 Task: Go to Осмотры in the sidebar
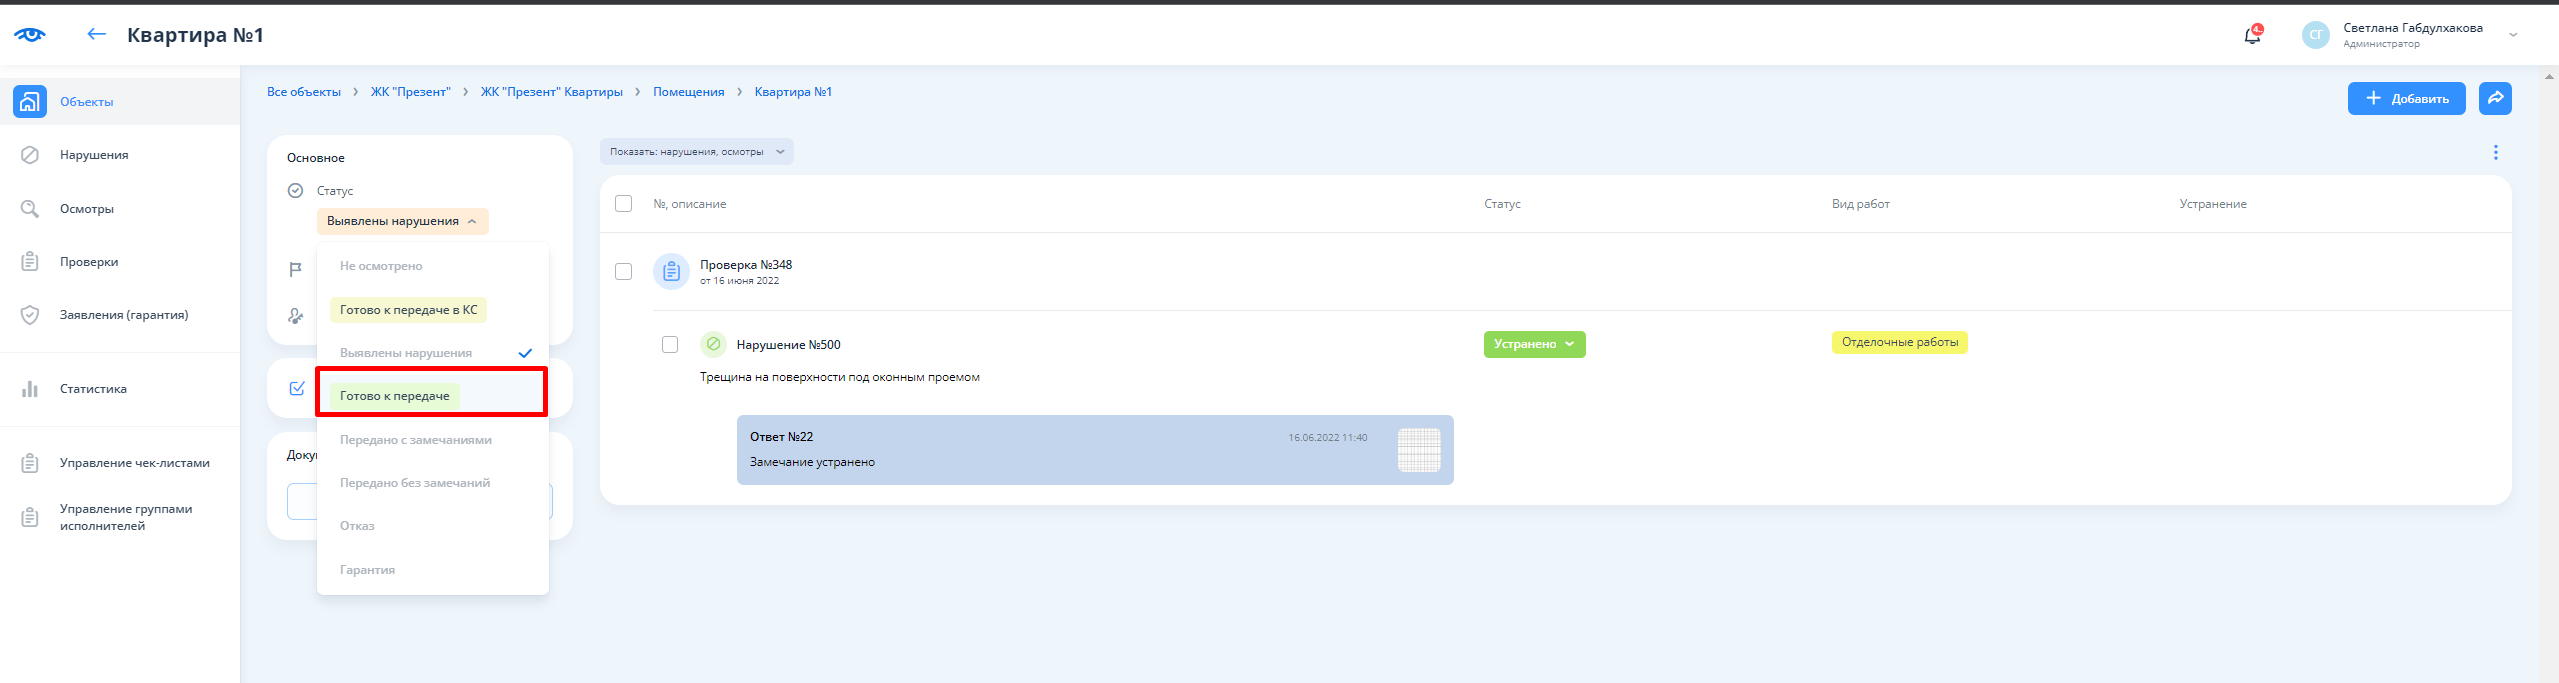click(x=87, y=209)
